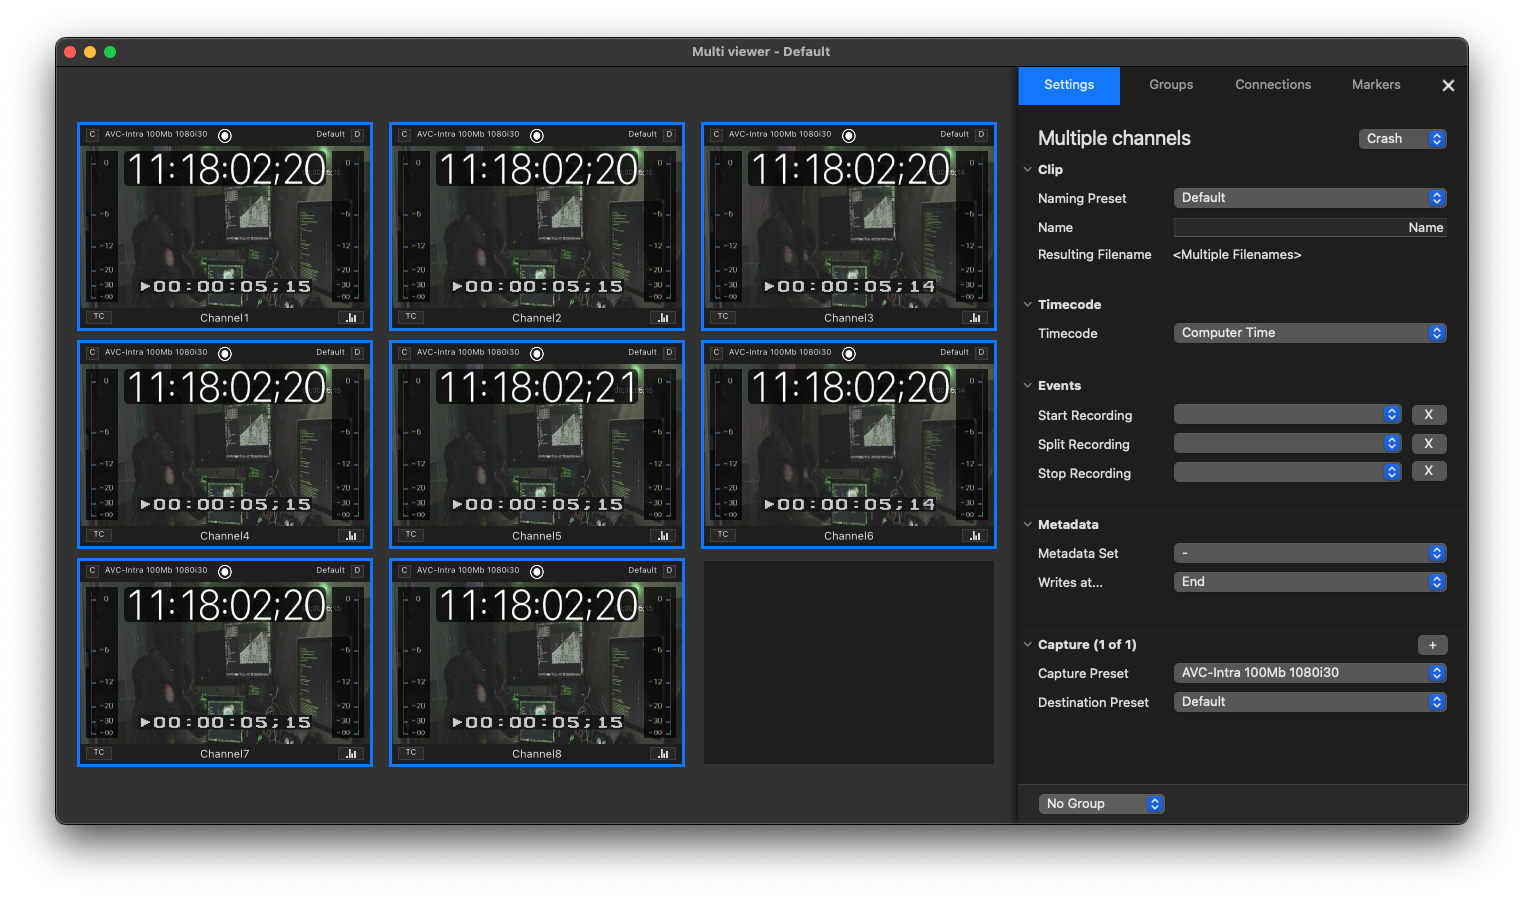Toggle the record button on Channel4
Viewport: 1524px width, 898px height.
click(x=225, y=354)
